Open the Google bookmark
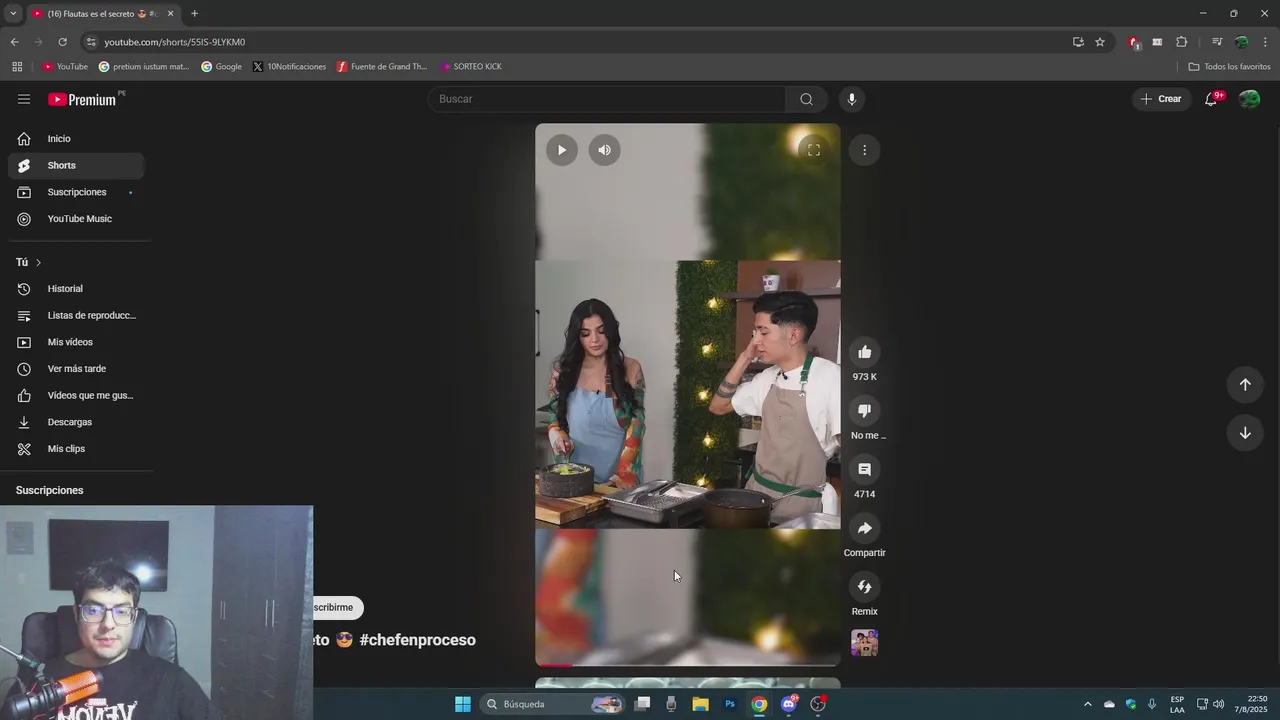The image size is (1280, 720). (x=221, y=67)
